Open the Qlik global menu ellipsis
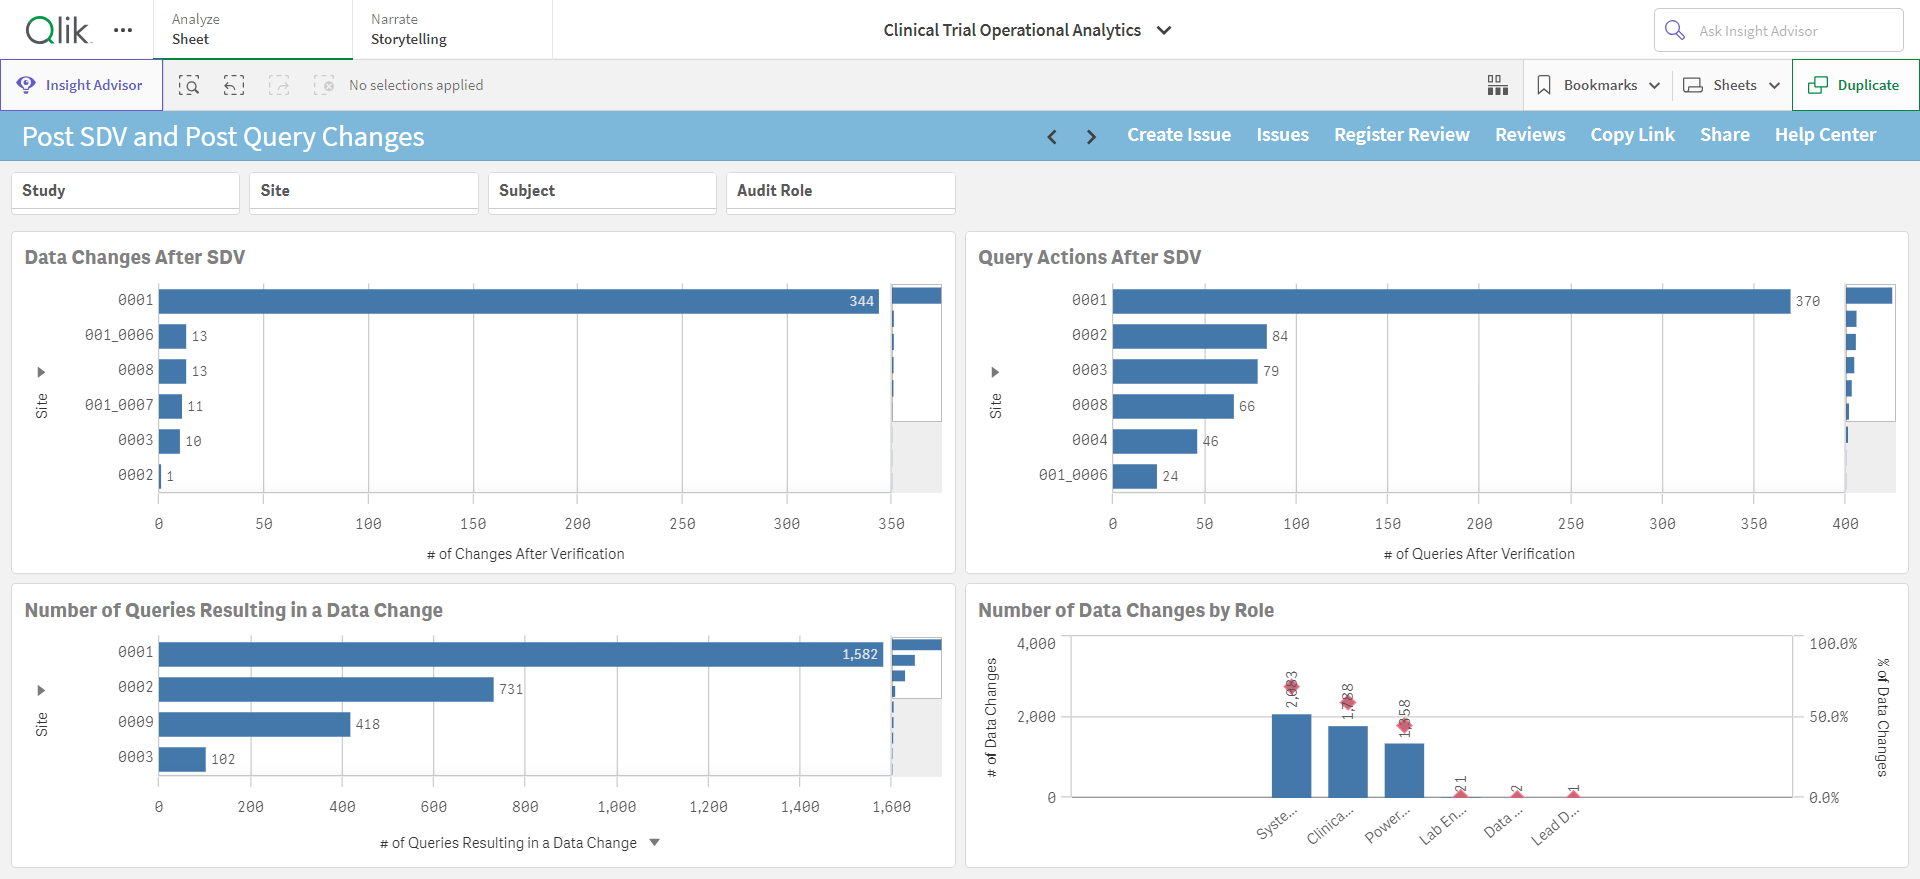The height and width of the screenshot is (879, 1920). tap(123, 30)
